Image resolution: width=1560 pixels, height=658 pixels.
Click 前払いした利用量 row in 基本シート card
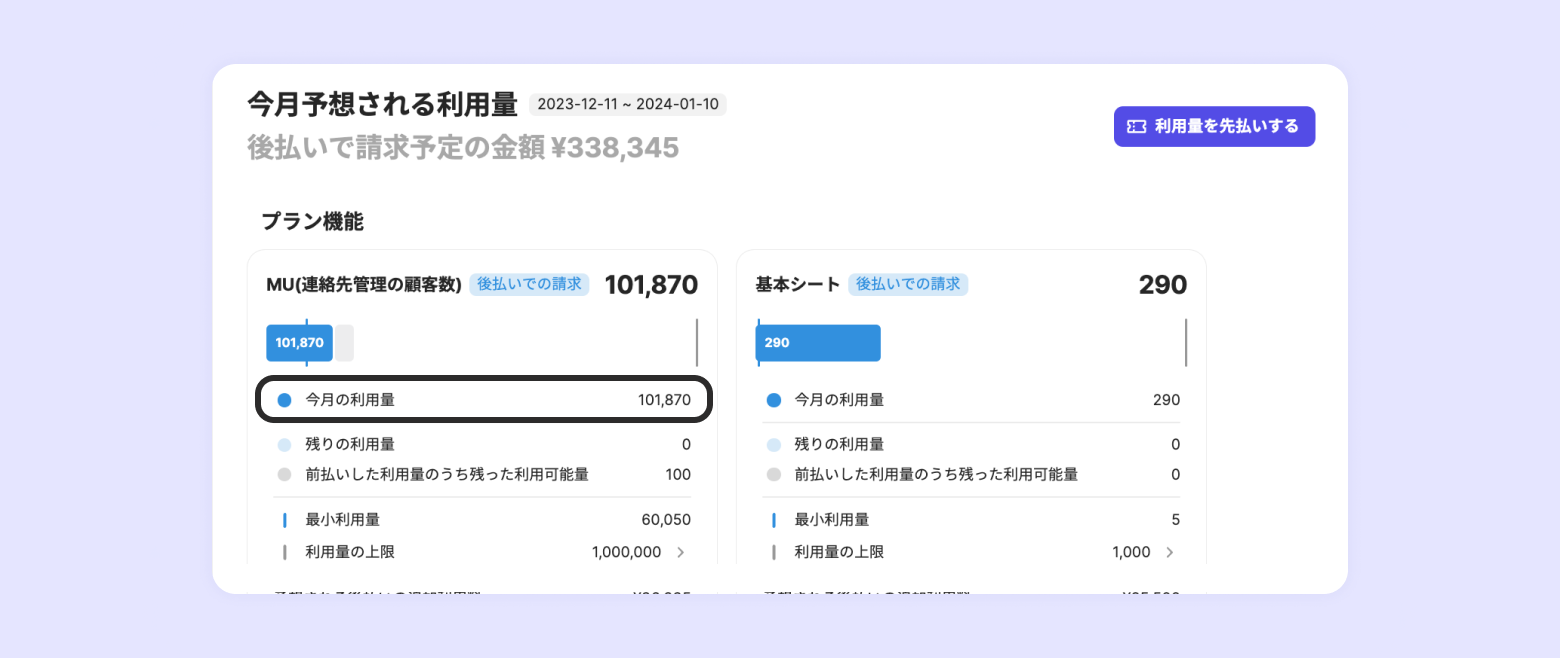point(973,474)
